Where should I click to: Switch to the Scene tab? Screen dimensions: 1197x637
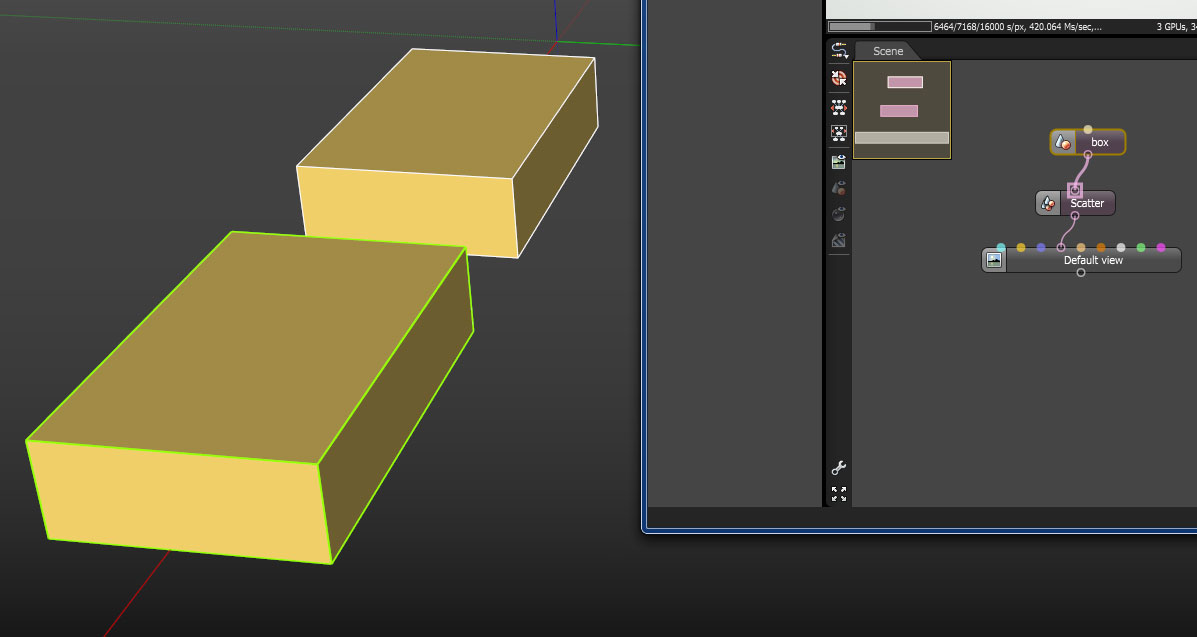click(x=888, y=51)
